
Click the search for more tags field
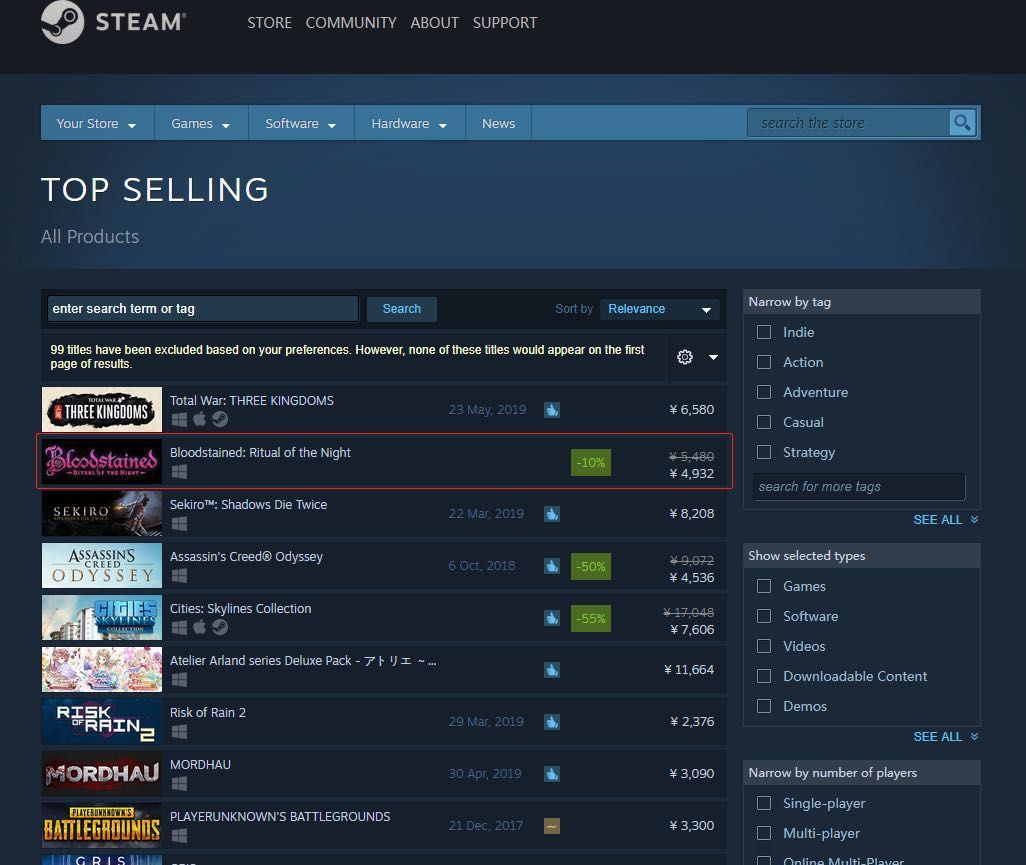[x=858, y=487]
